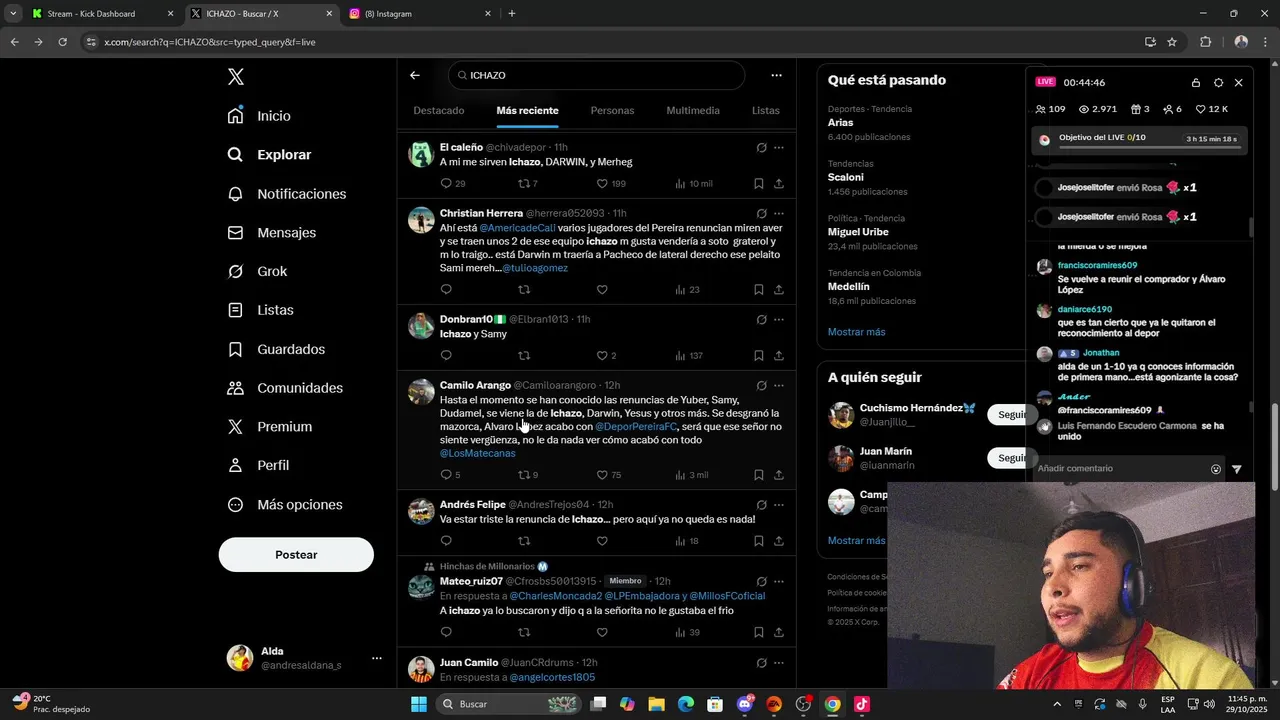The width and height of the screenshot is (1280, 720).
Task: Like Andrés Felipe's post
Action: [x=602, y=542]
